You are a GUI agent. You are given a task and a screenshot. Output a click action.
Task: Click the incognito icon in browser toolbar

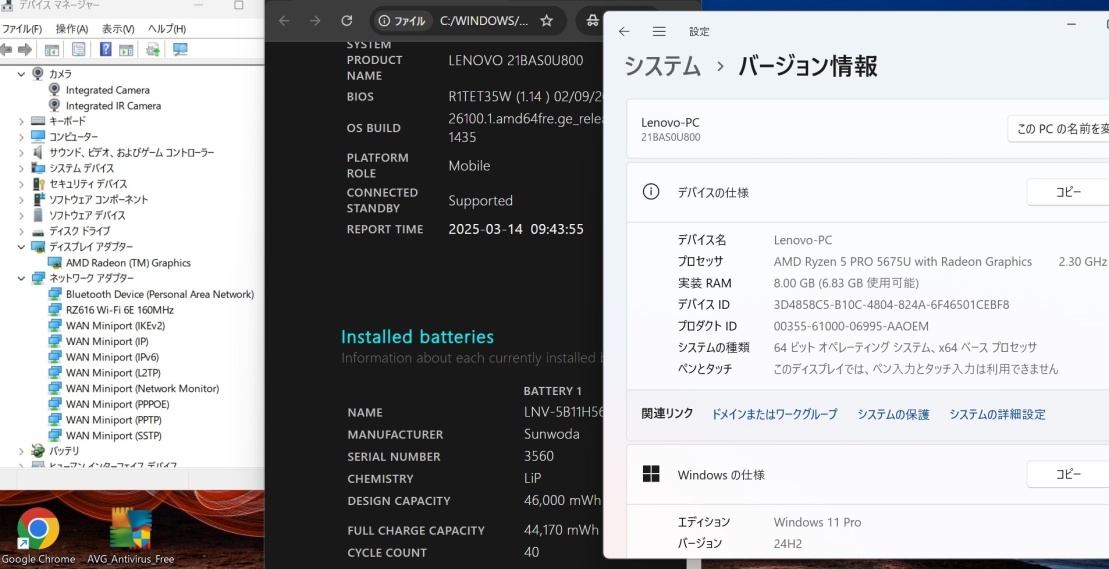(x=593, y=20)
